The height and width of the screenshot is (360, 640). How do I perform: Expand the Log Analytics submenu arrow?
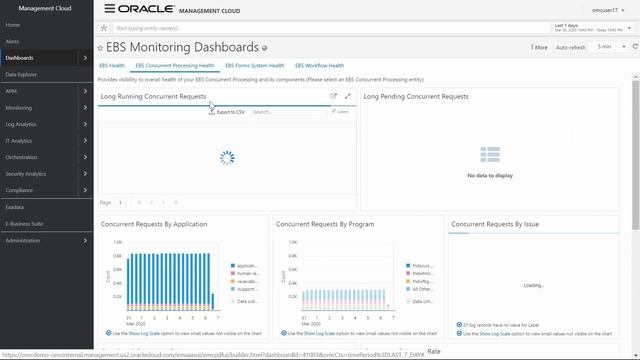click(x=85, y=124)
